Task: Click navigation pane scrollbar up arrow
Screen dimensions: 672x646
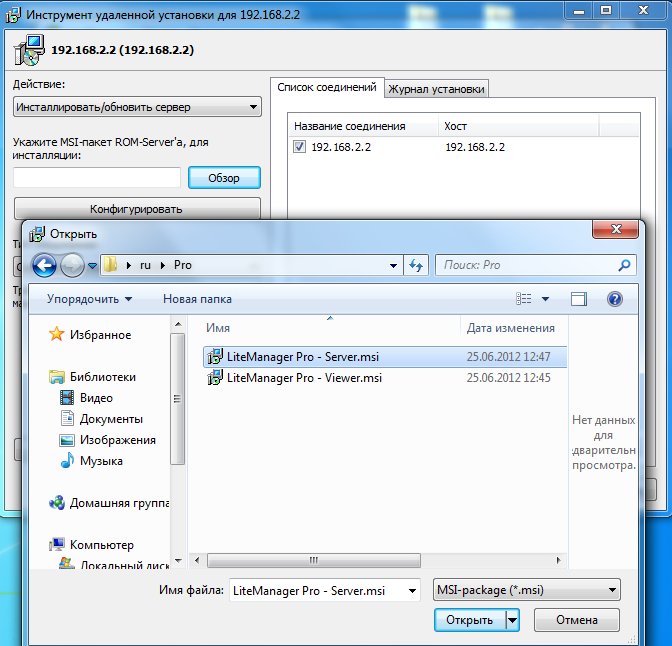Action: 178,325
